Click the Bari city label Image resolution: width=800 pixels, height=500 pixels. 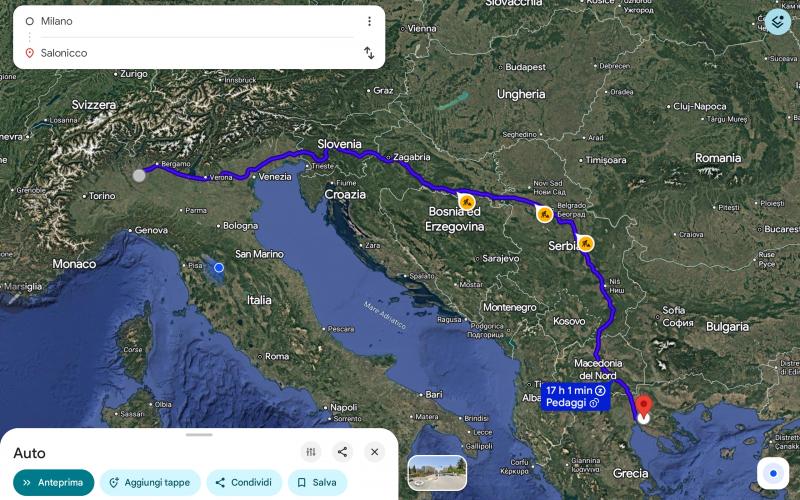click(434, 394)
